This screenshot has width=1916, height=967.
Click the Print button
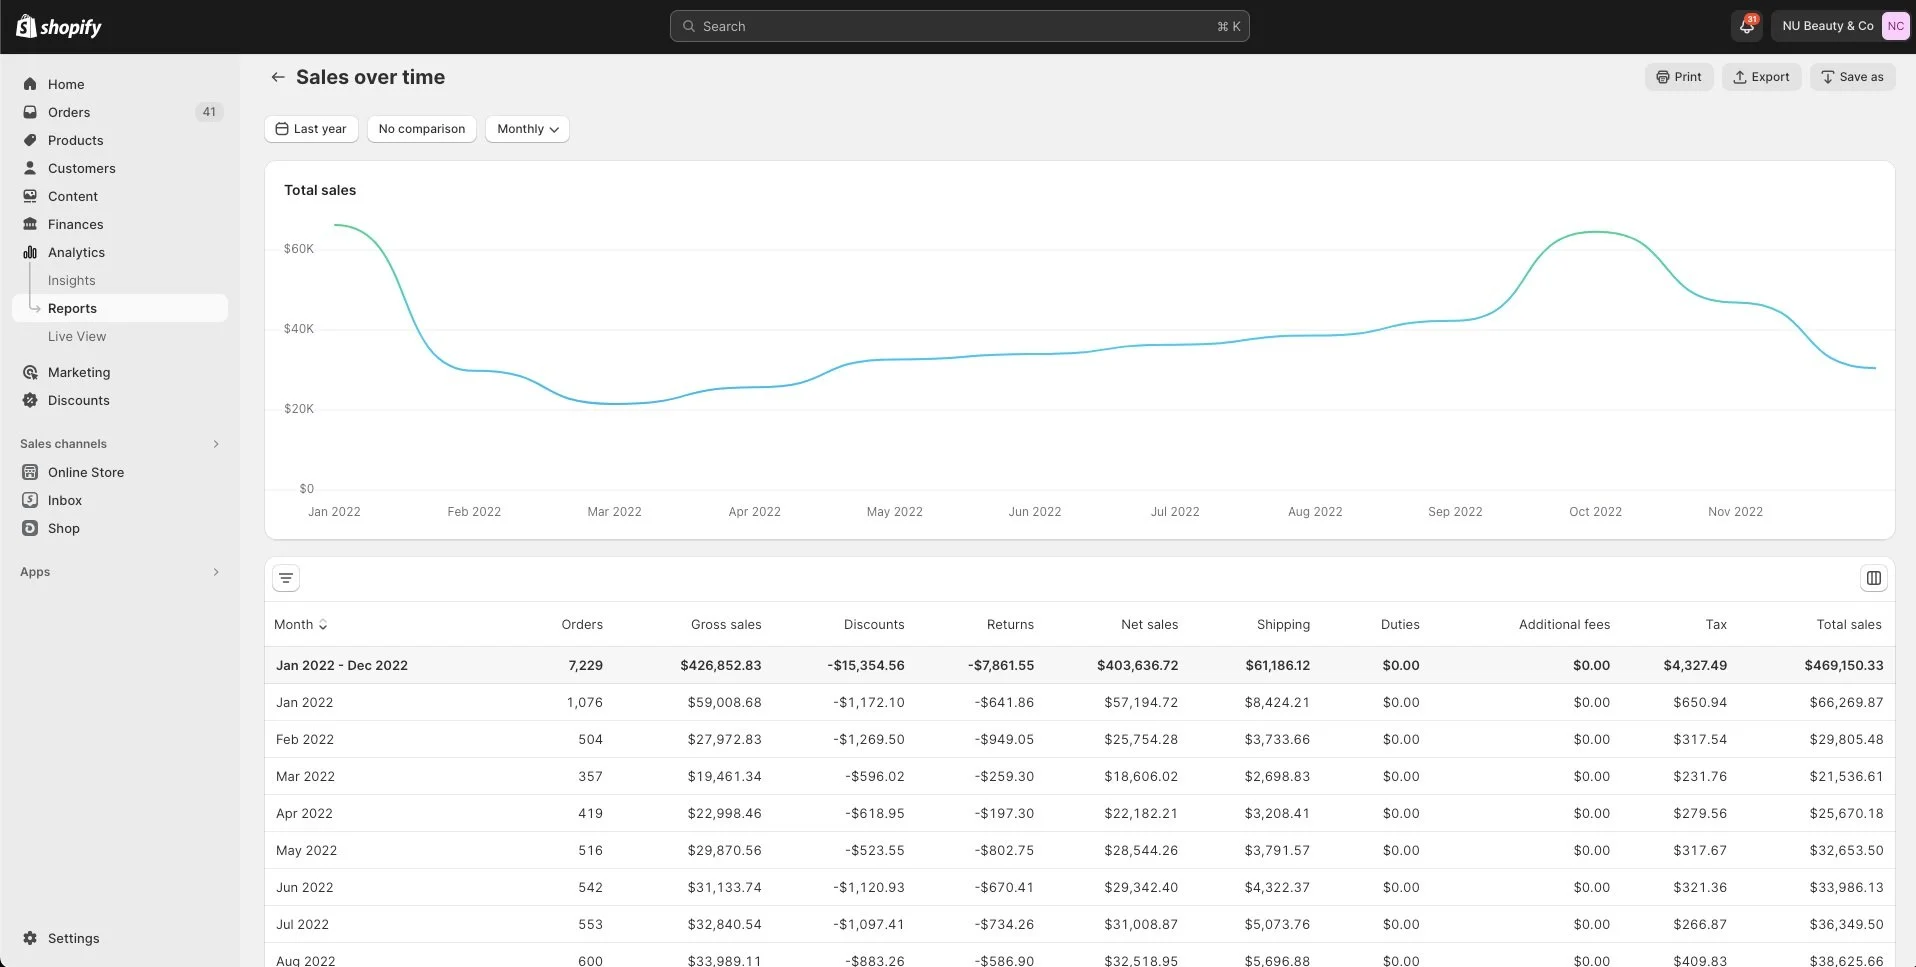pyautogui.click(x=1679, y=77)
